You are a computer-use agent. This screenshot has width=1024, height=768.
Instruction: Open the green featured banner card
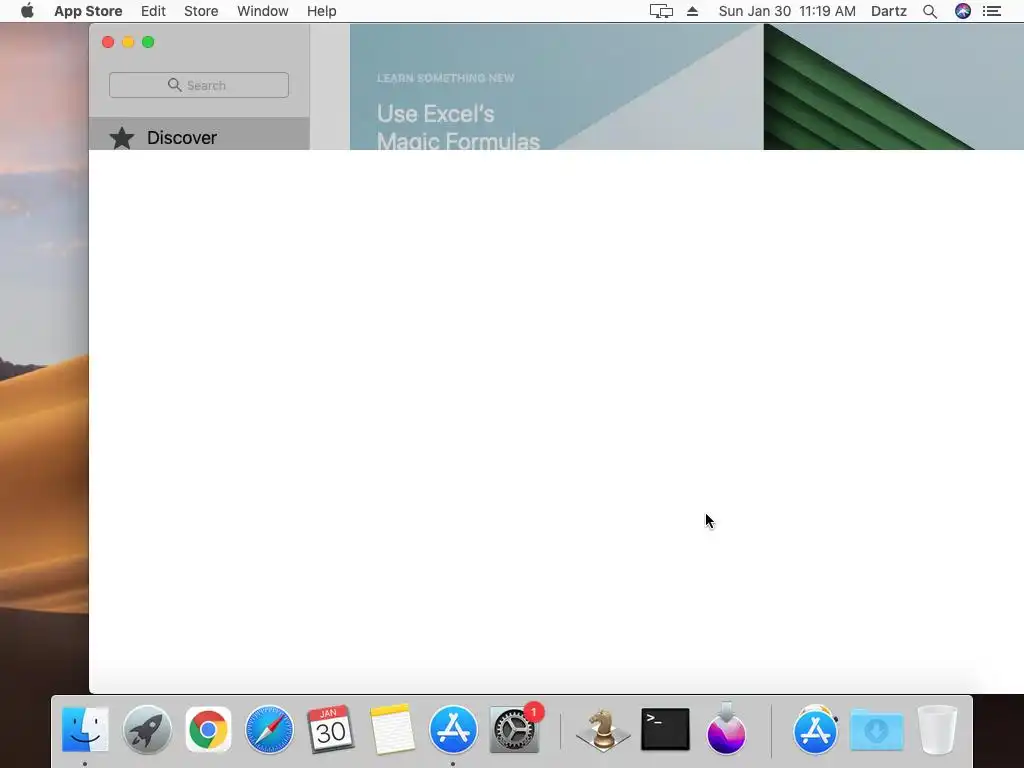893,87
